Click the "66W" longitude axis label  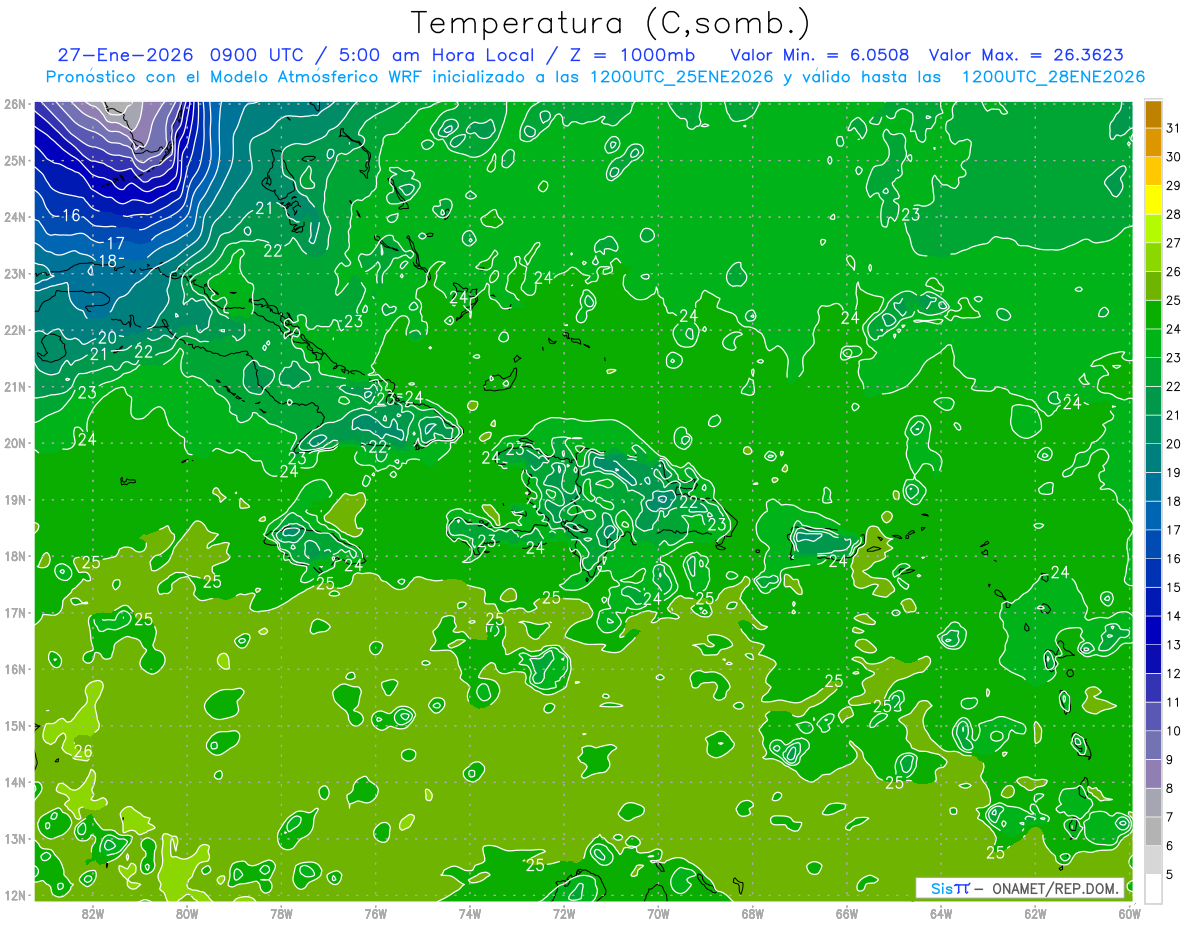pos(846,913)
